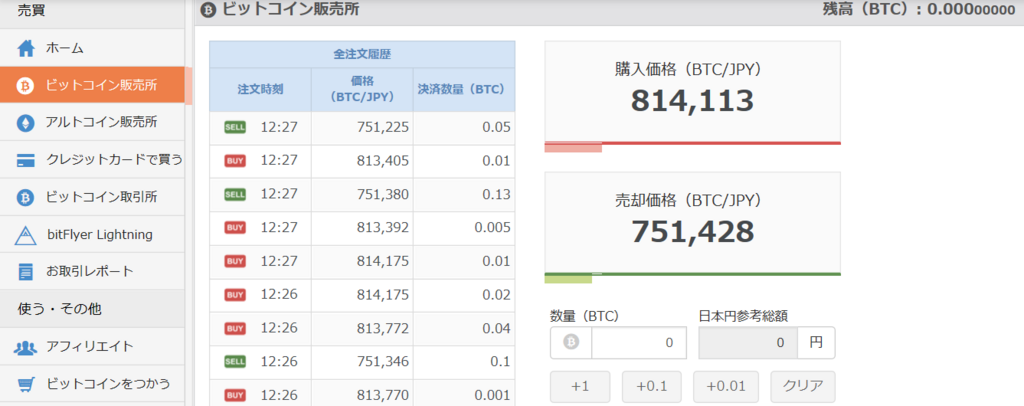Open お取引レポート sidebar entry

tap(92, 272)
